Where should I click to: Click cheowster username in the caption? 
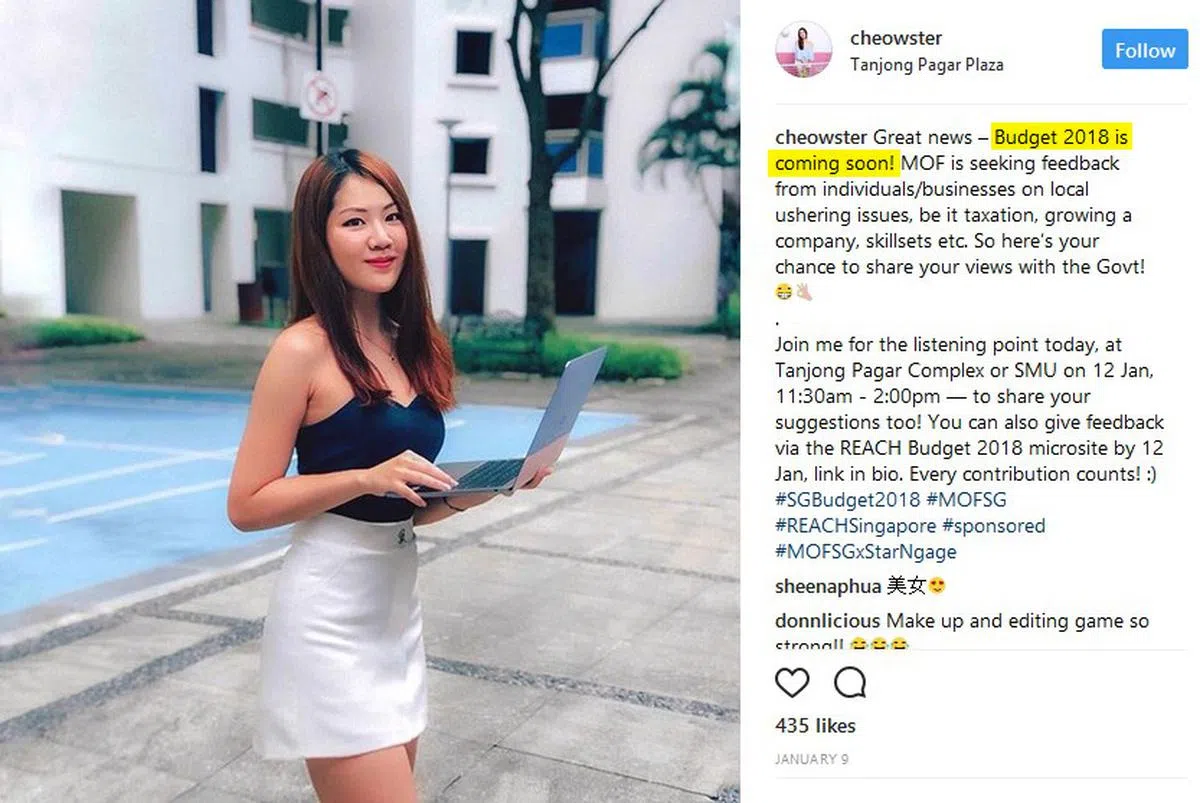(821, 137)
